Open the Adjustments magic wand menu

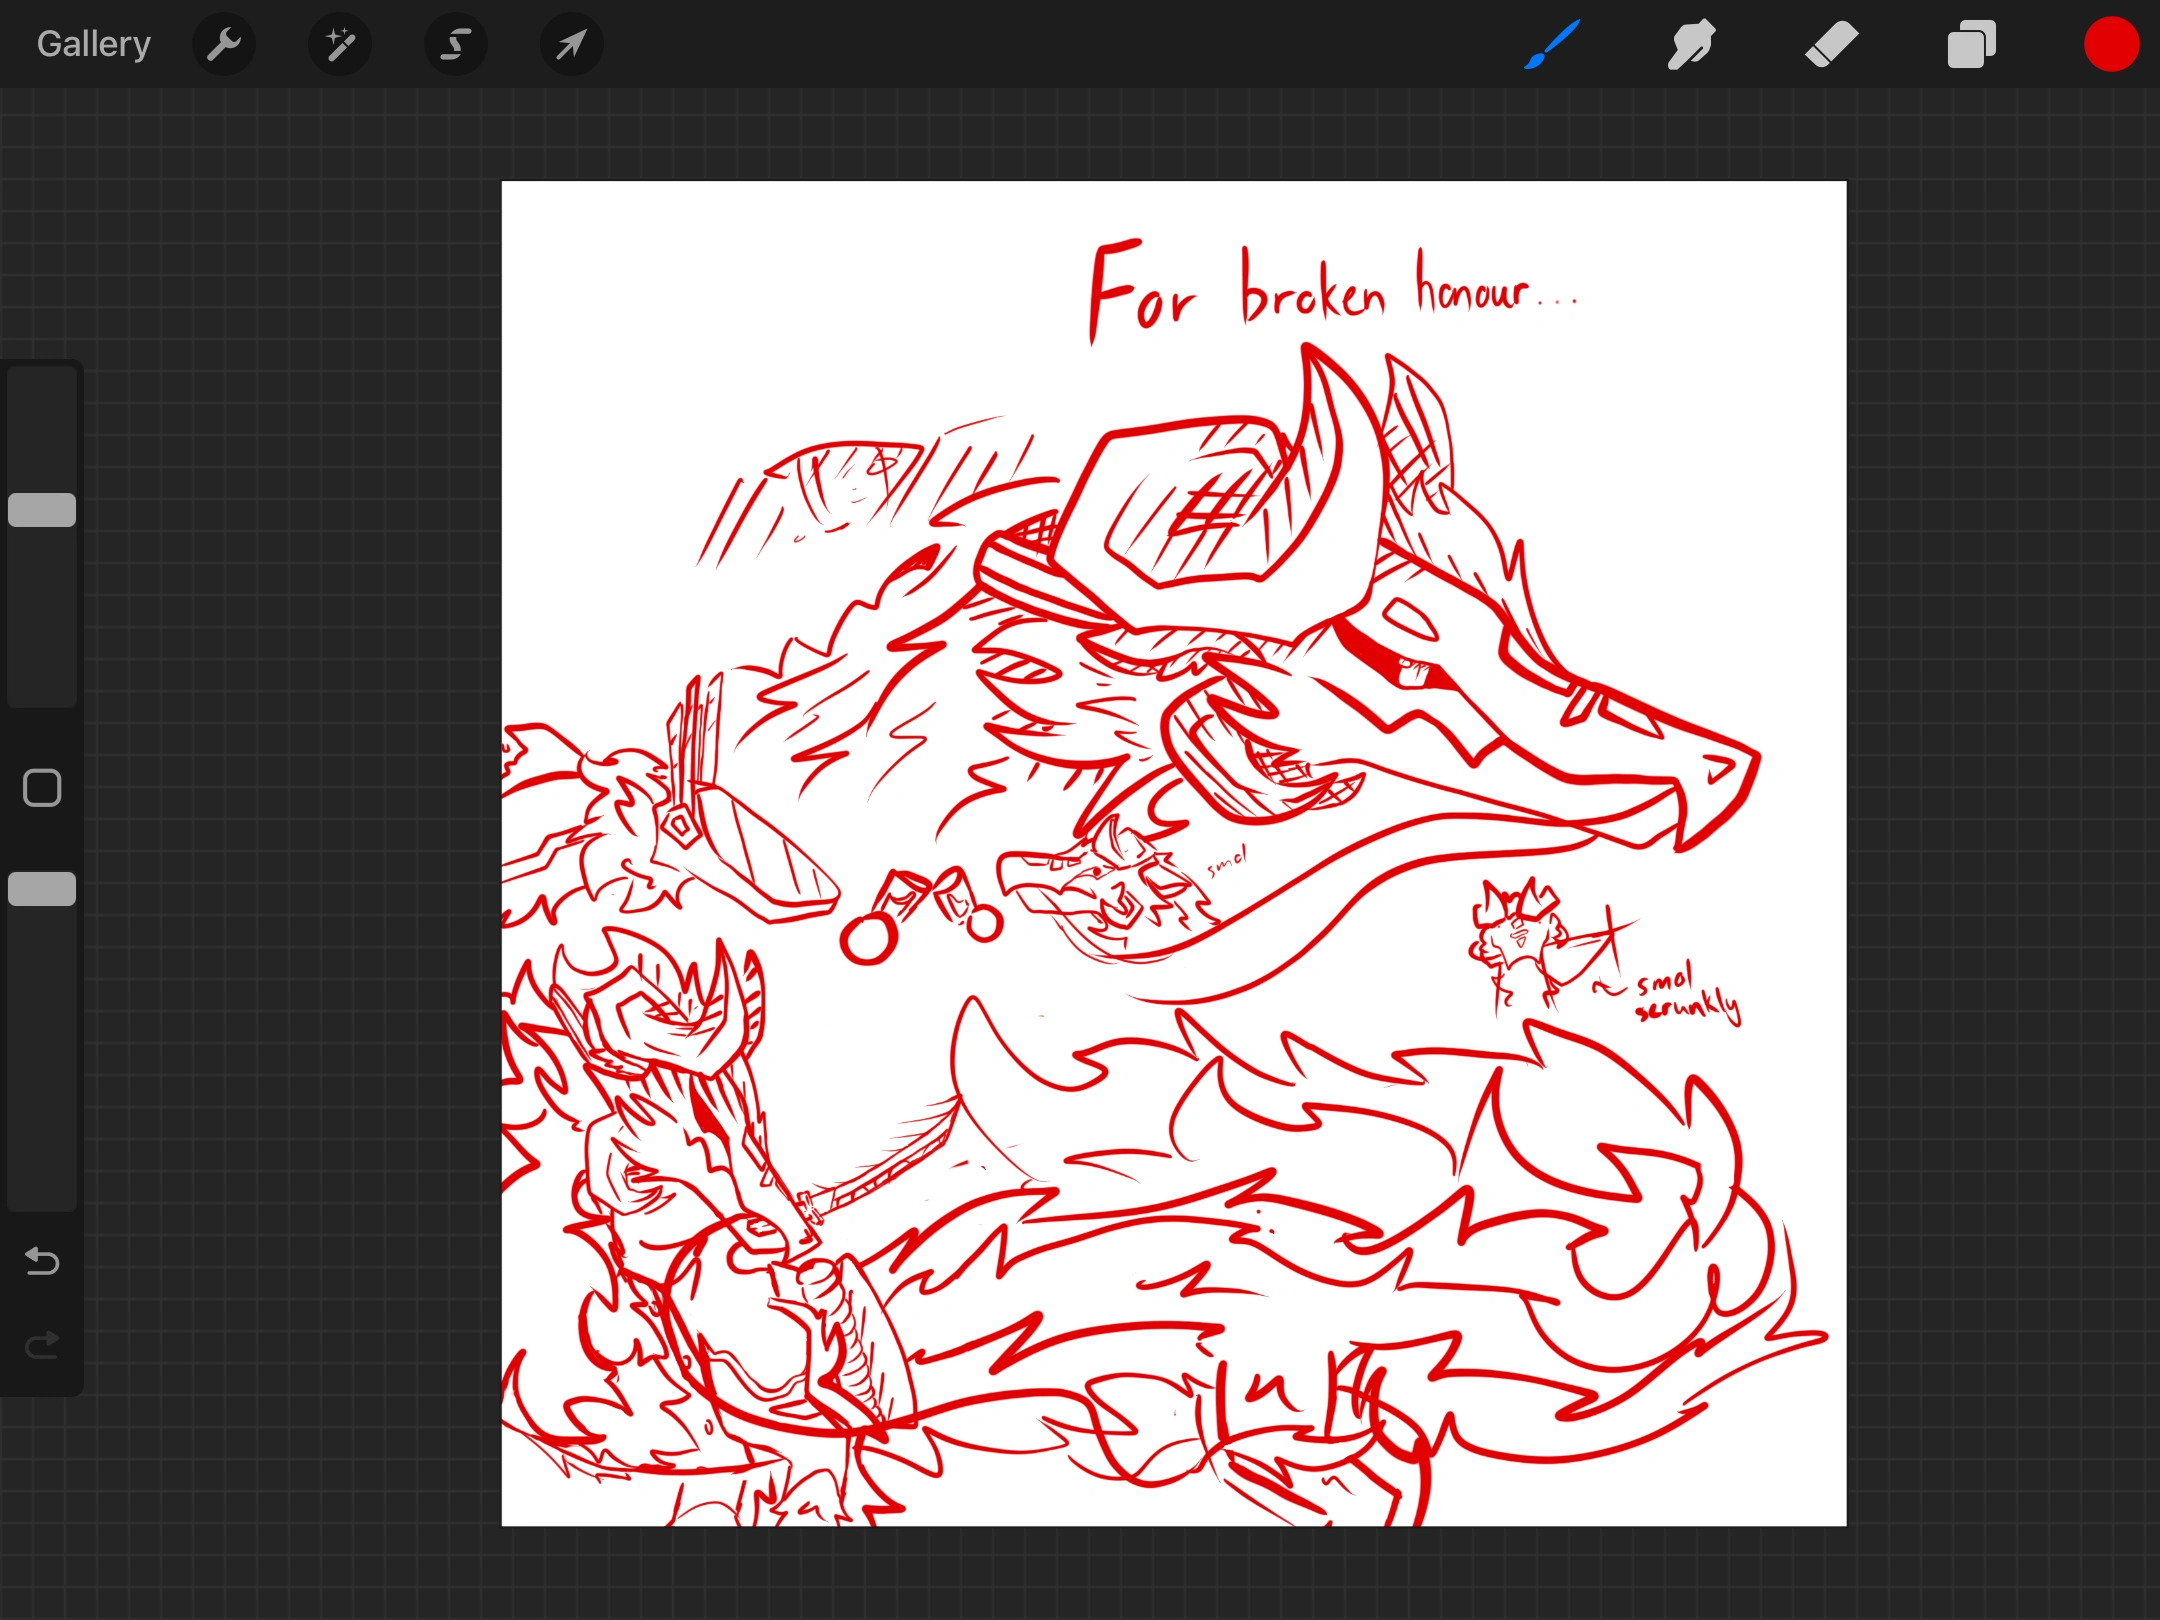[x=340, y=44]
